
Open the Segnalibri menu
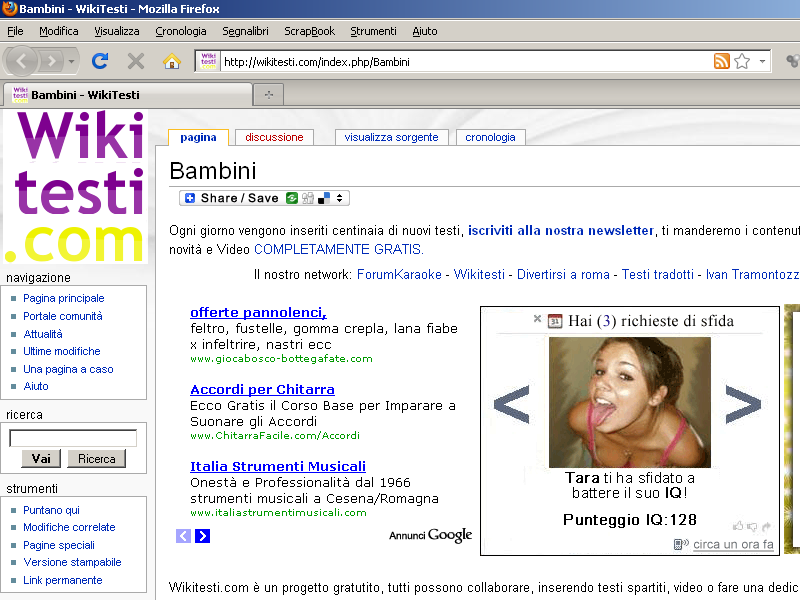245,31
